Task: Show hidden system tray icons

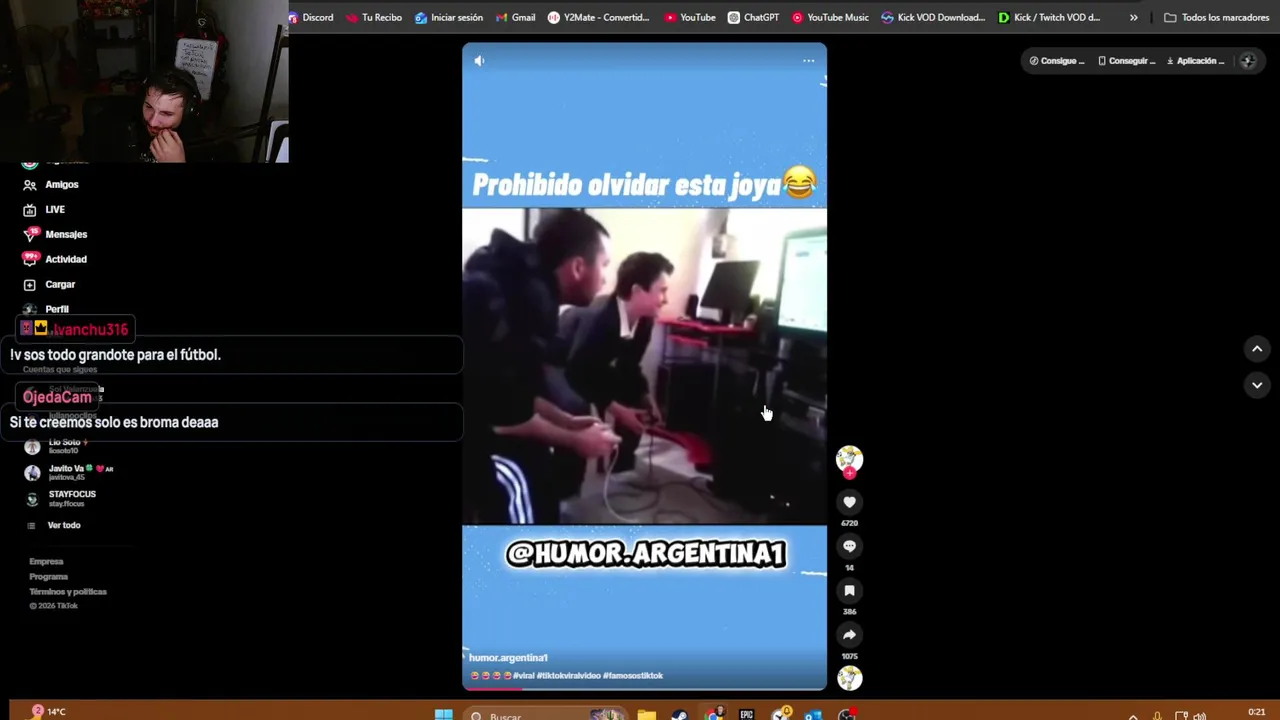Action: (x=1133, y=715)
